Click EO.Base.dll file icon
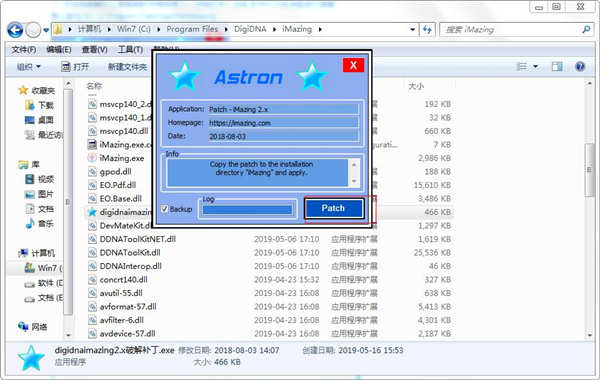 tap(92, 199)
